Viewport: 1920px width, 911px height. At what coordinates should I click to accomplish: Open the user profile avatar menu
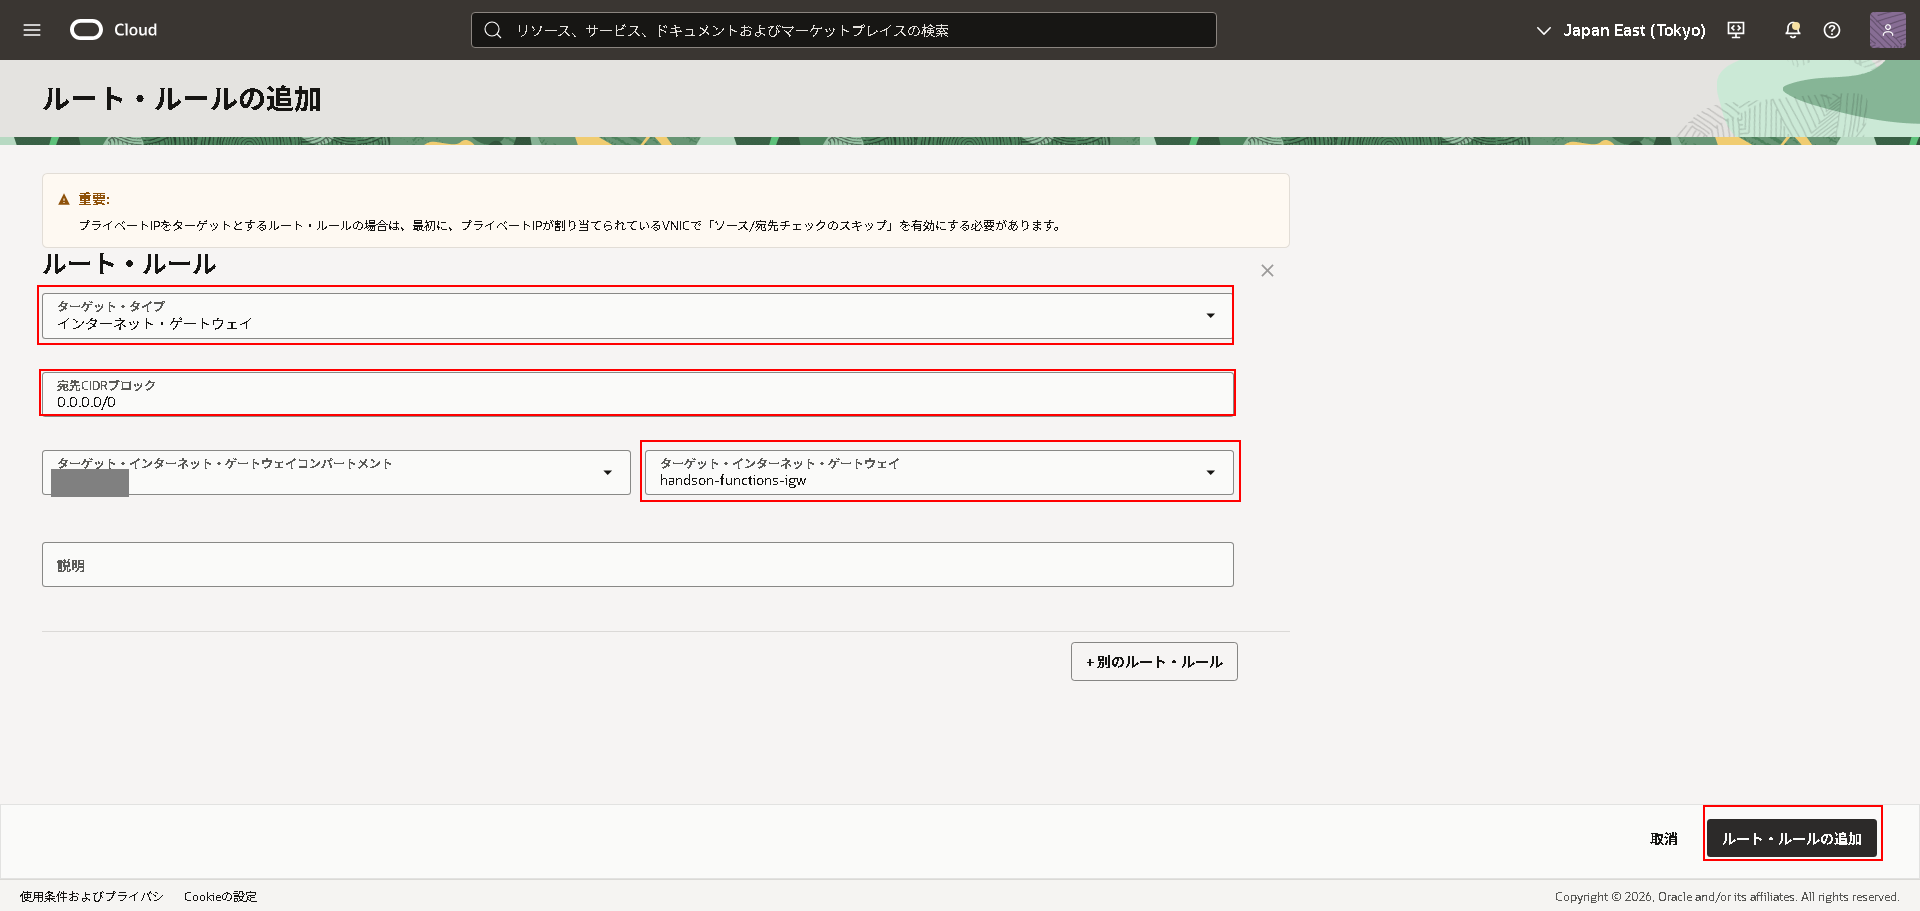[1888, 30]
